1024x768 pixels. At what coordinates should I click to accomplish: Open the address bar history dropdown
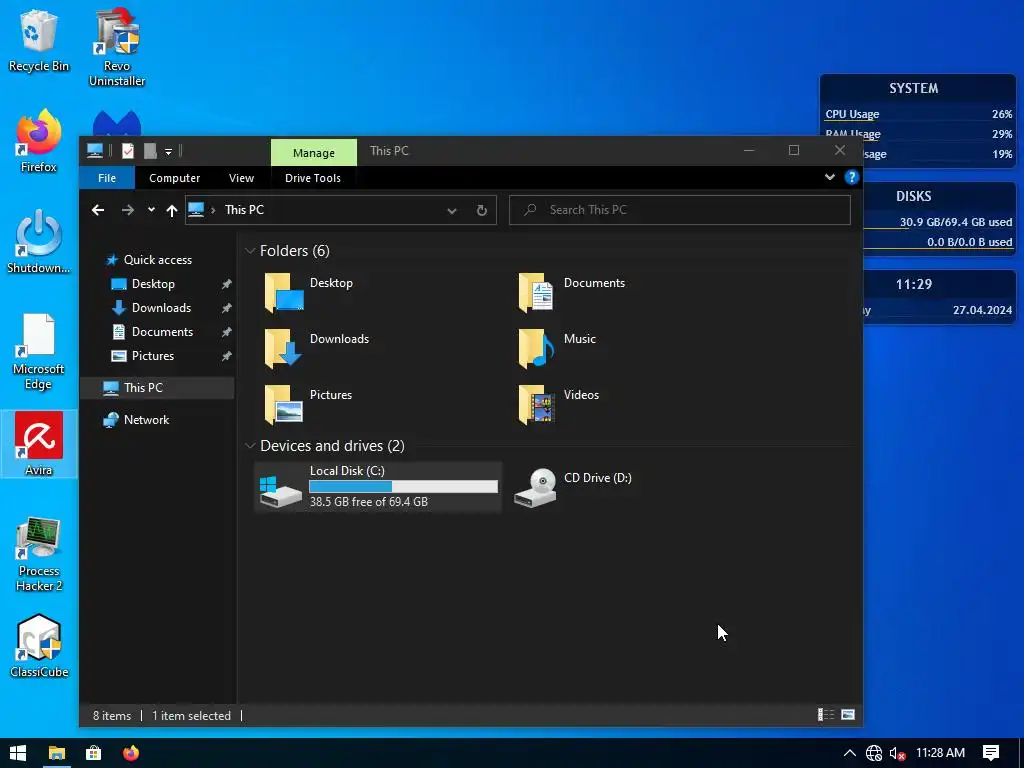tap(451, 210)
